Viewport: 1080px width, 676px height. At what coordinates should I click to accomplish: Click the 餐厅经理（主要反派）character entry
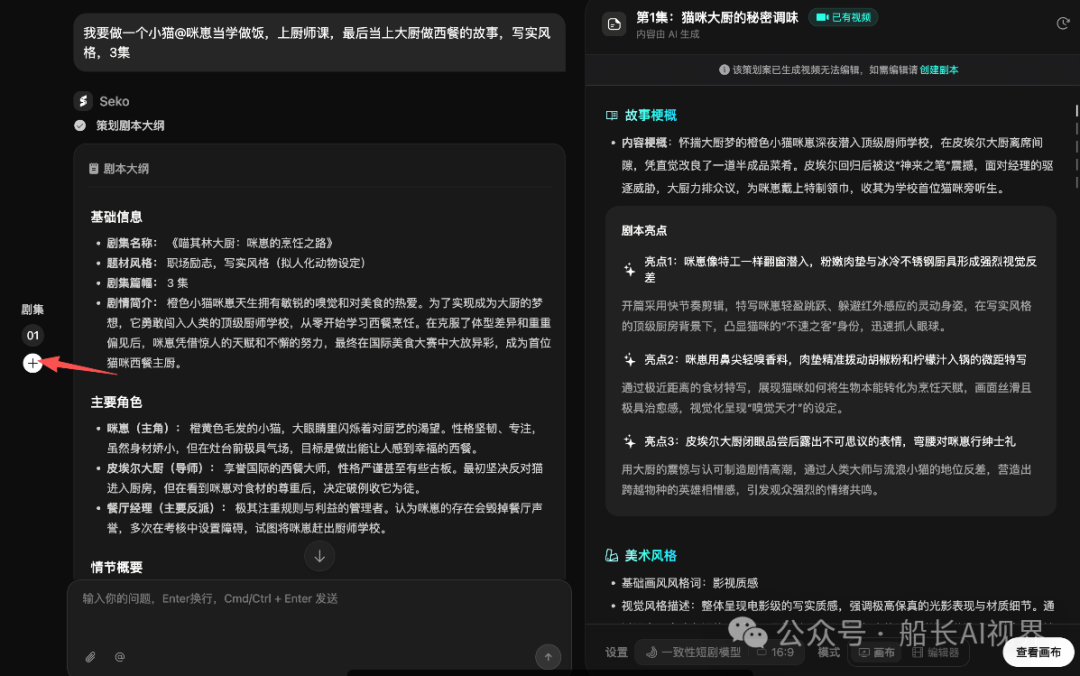click(x=324, y=518)
